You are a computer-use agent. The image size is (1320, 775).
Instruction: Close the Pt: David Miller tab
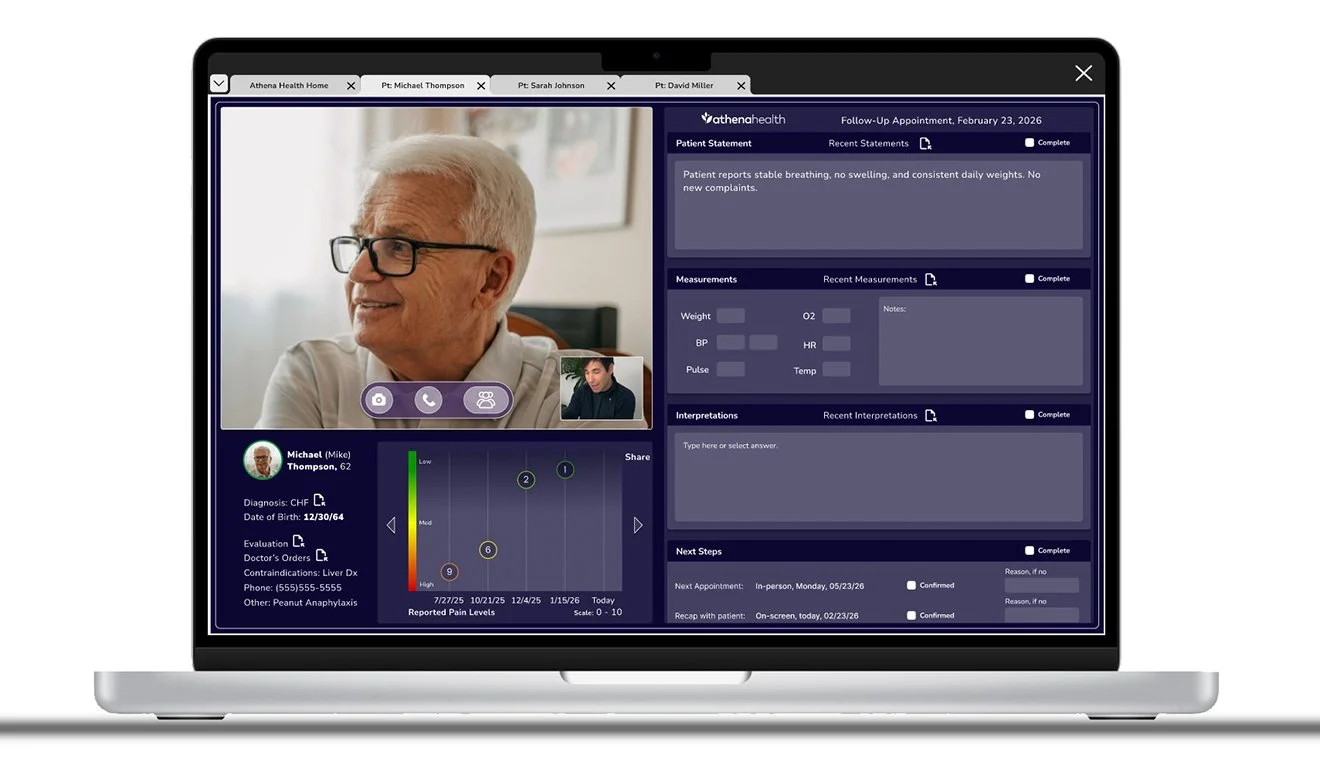[741, 86]
